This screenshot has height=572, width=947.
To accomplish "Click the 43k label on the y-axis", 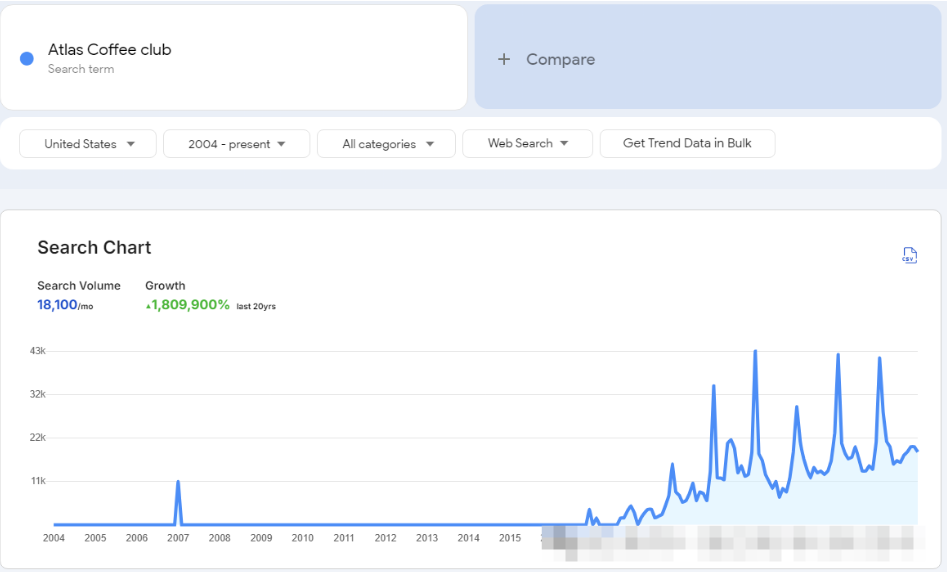I will (36, 351).
